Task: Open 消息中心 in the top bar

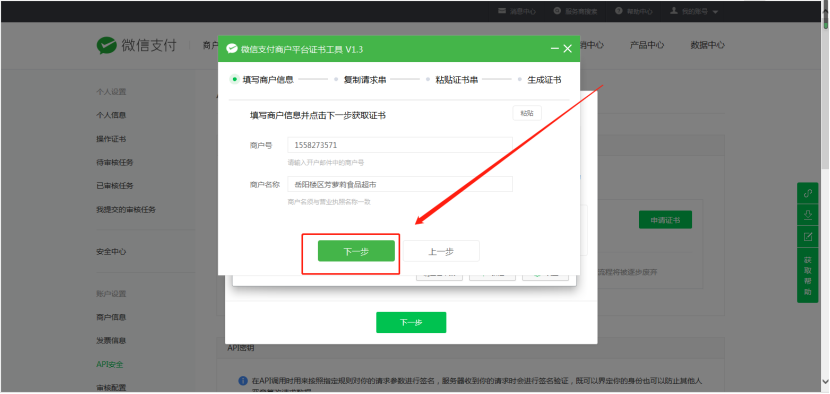Action: [x=523, y=11]
